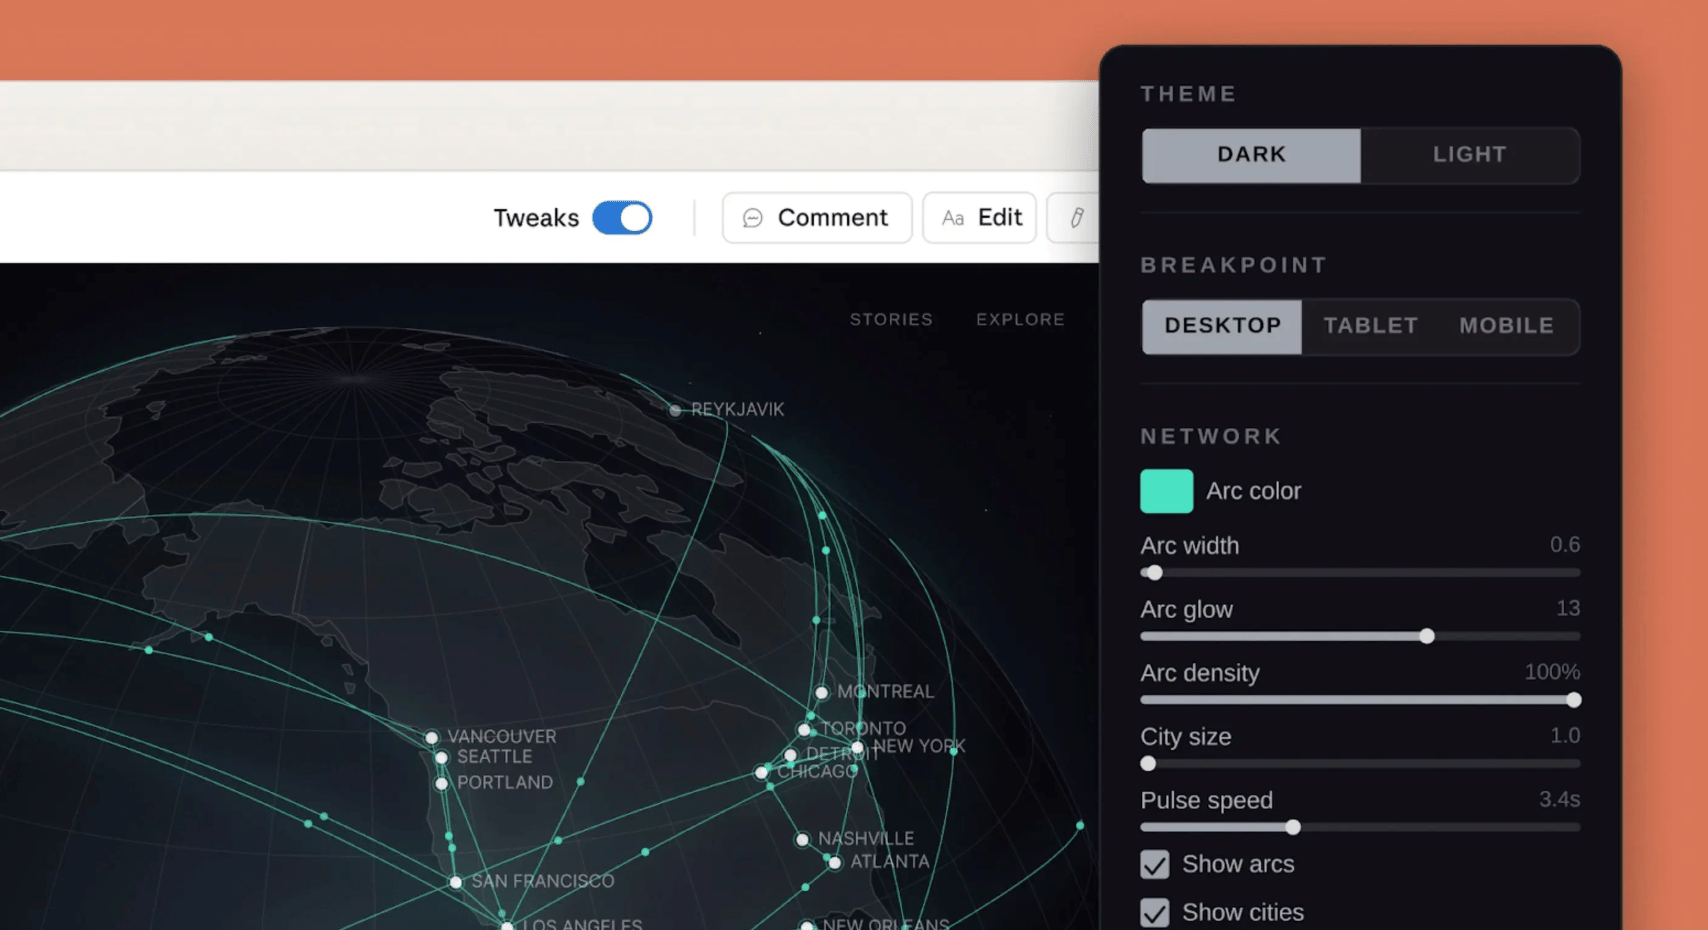Choose the DESKTOP breakpoint

tap(1222, 326)
